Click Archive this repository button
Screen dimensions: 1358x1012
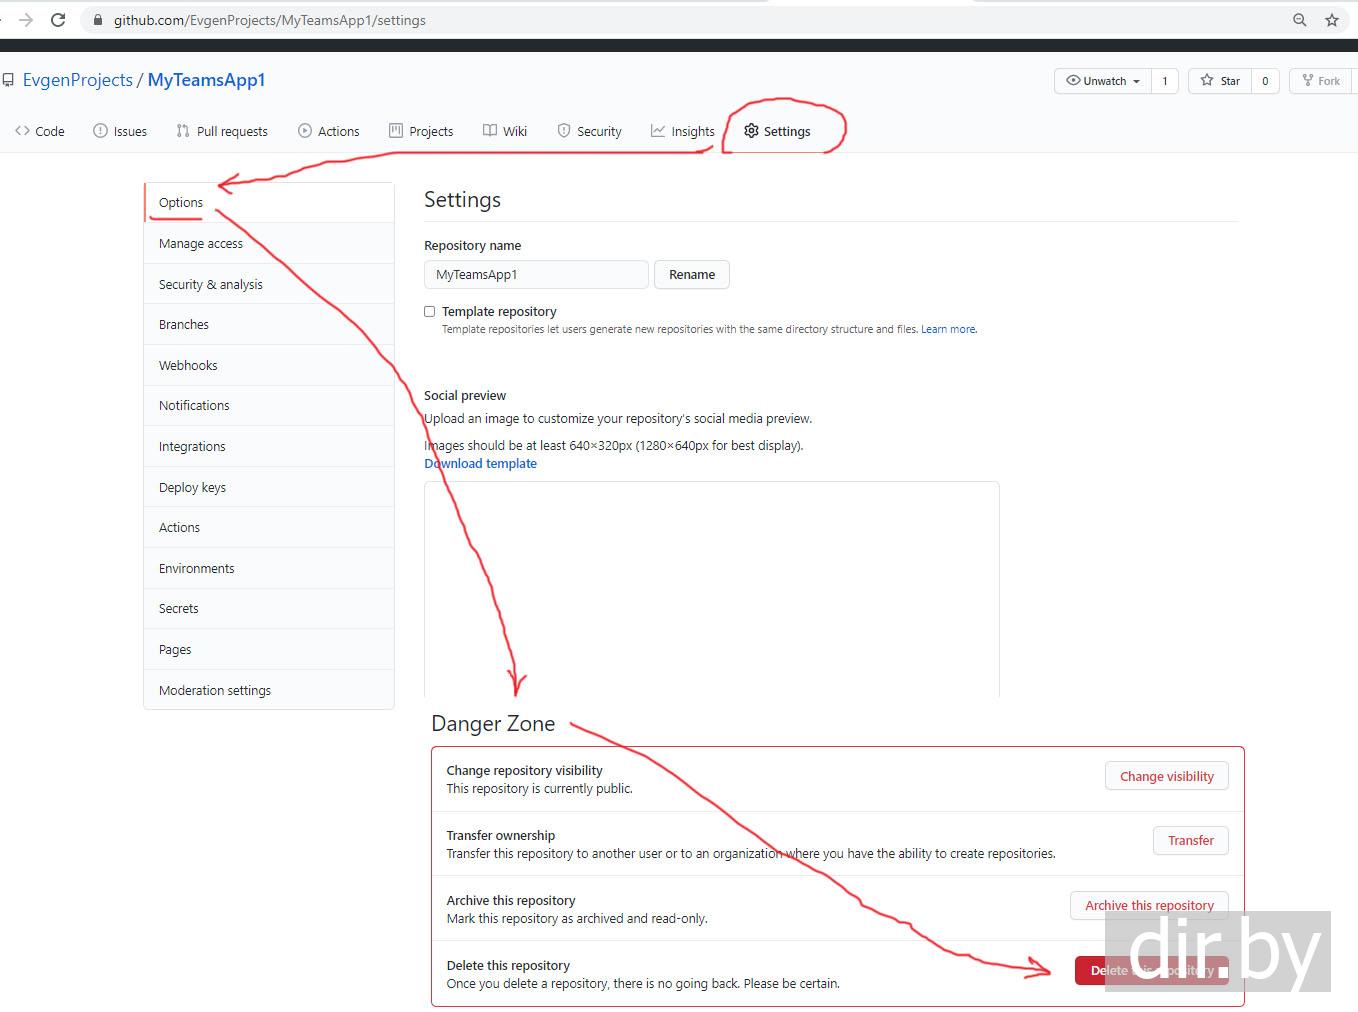(1150, 906)
